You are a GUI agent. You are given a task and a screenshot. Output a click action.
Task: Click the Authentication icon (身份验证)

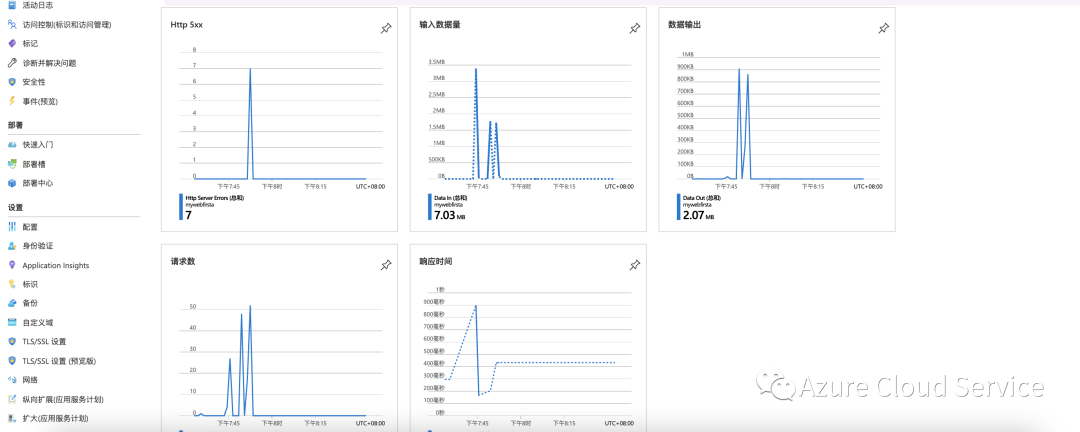[x=12, y=246]
